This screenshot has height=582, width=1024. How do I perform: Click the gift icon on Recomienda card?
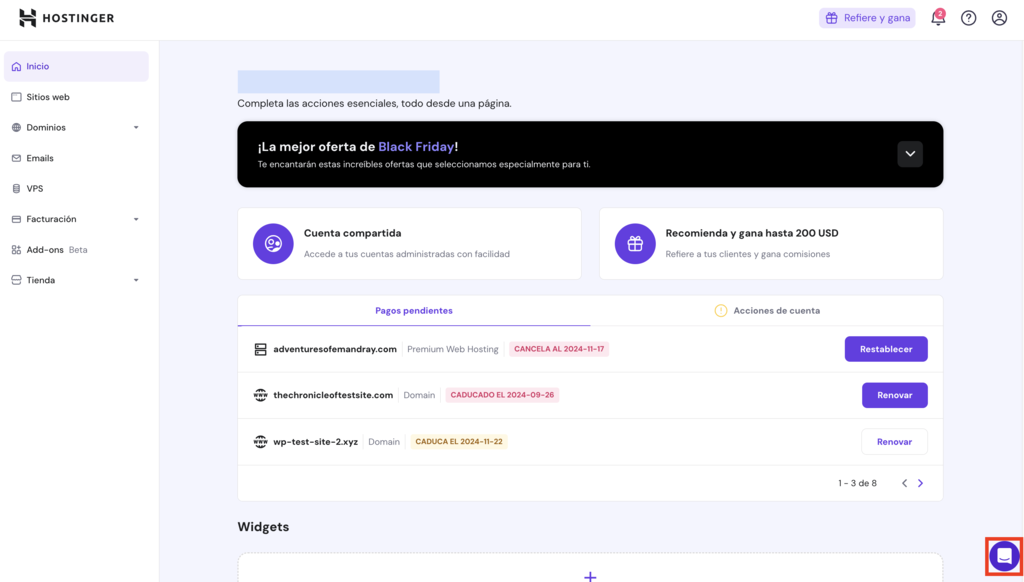635,243
